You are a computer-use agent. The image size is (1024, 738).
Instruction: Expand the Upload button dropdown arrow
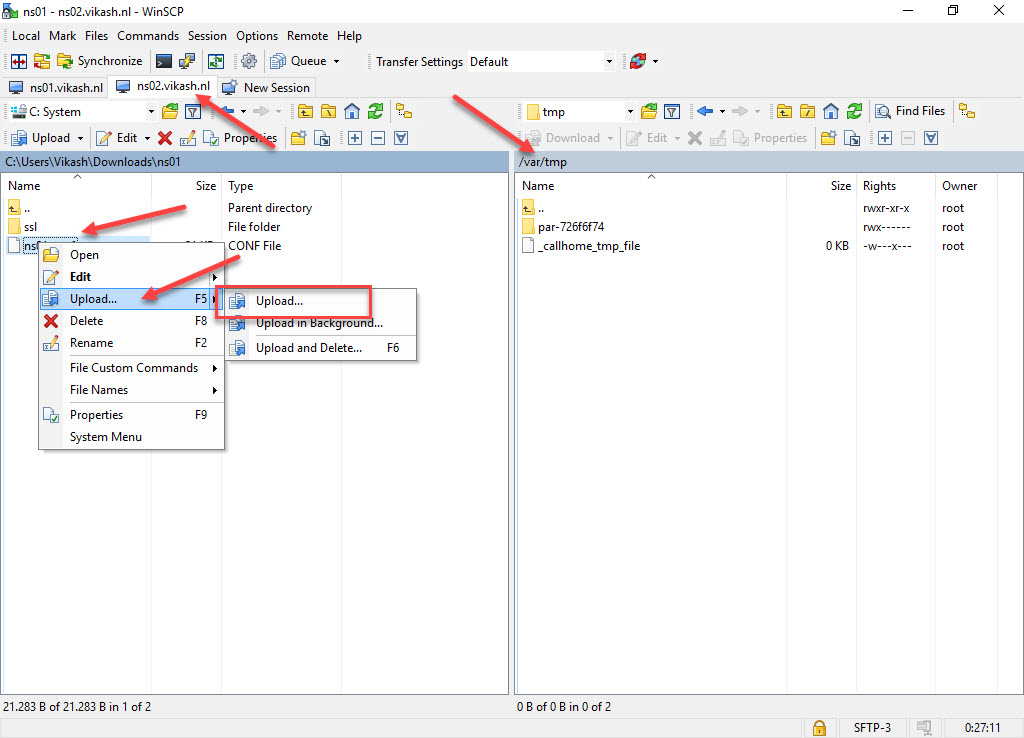(80, 138)
